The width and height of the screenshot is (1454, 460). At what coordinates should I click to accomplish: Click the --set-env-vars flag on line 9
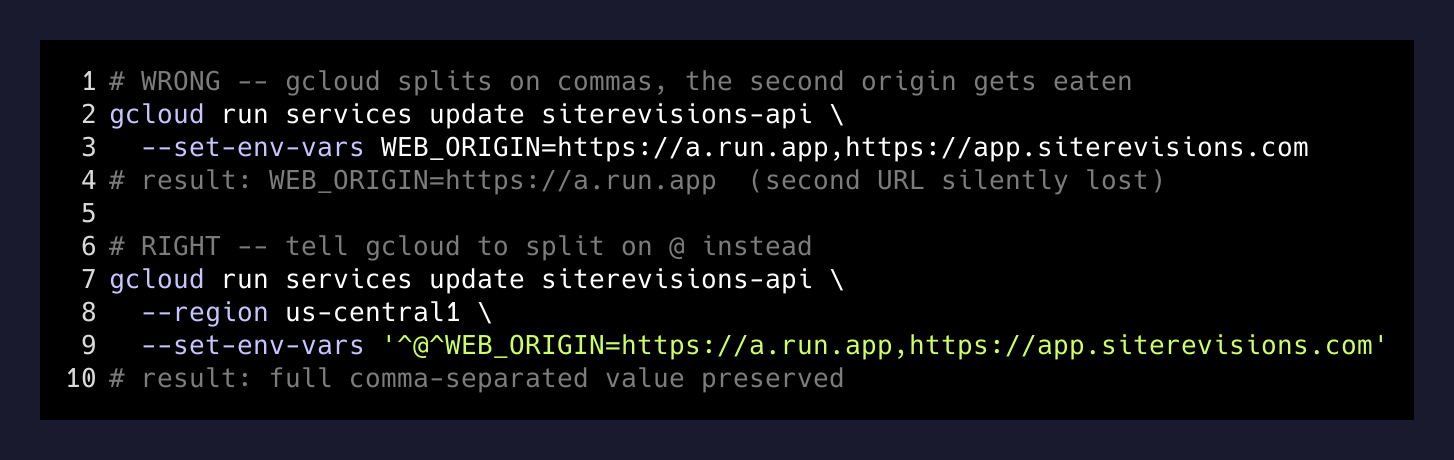pos(253,346)
